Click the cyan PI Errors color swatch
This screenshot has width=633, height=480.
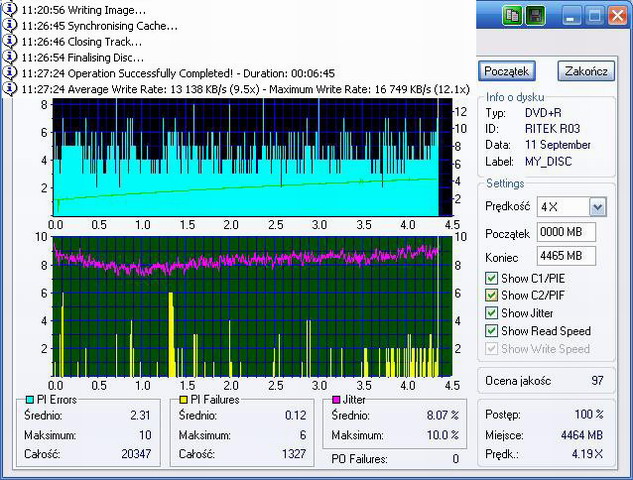[x=29, y=400]
